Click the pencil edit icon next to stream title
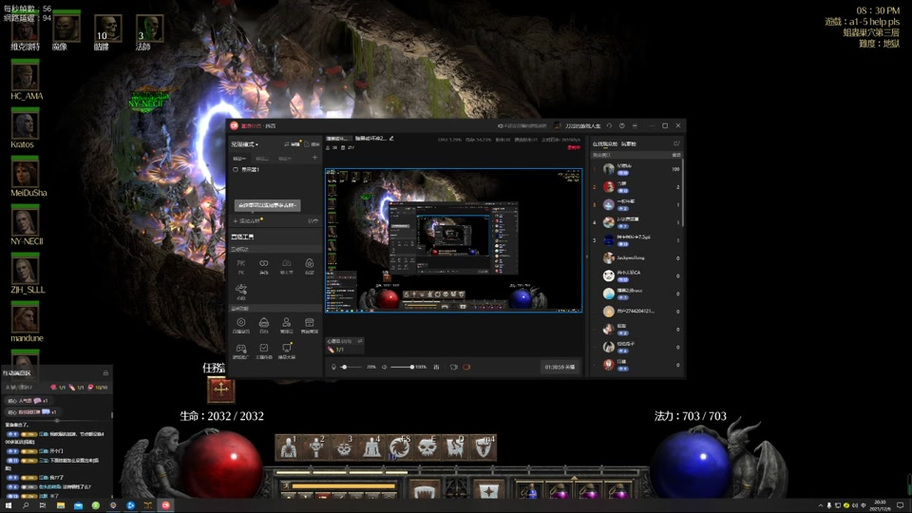Viewport: 912px width, 513px height. (x=391, y=138)
